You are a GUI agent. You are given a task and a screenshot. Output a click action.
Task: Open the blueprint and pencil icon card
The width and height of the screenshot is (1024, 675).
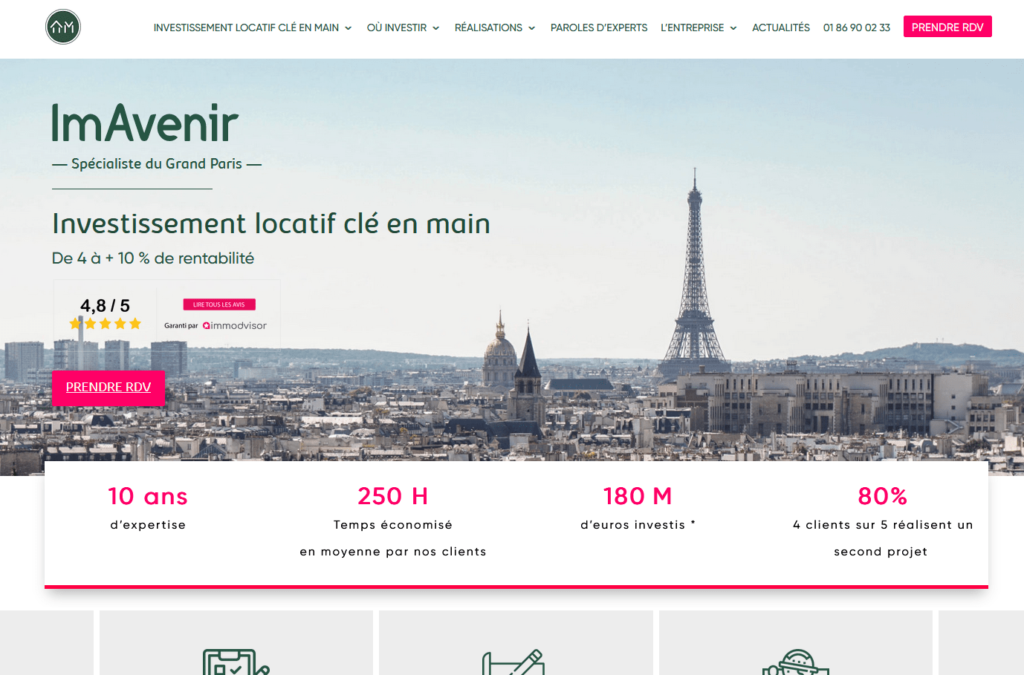coord(516,643)
